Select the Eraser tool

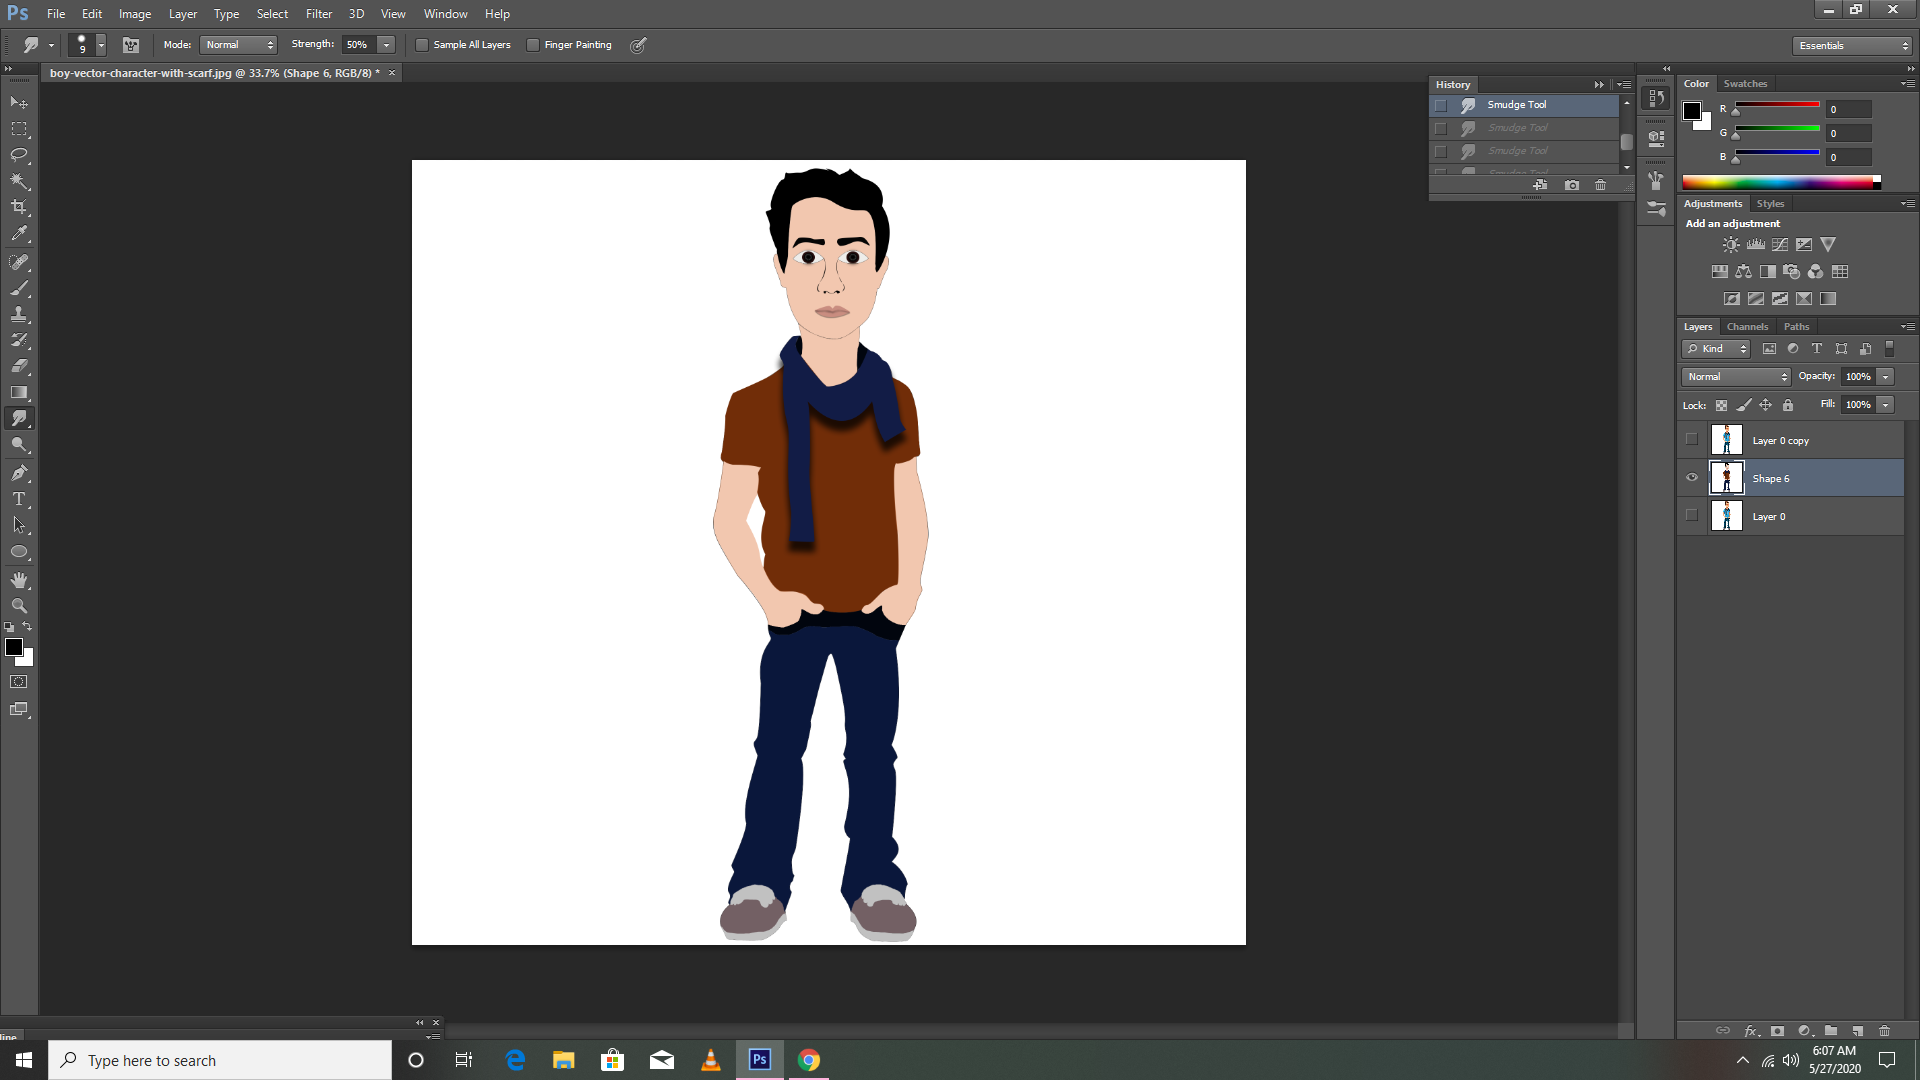coord(19,366)
